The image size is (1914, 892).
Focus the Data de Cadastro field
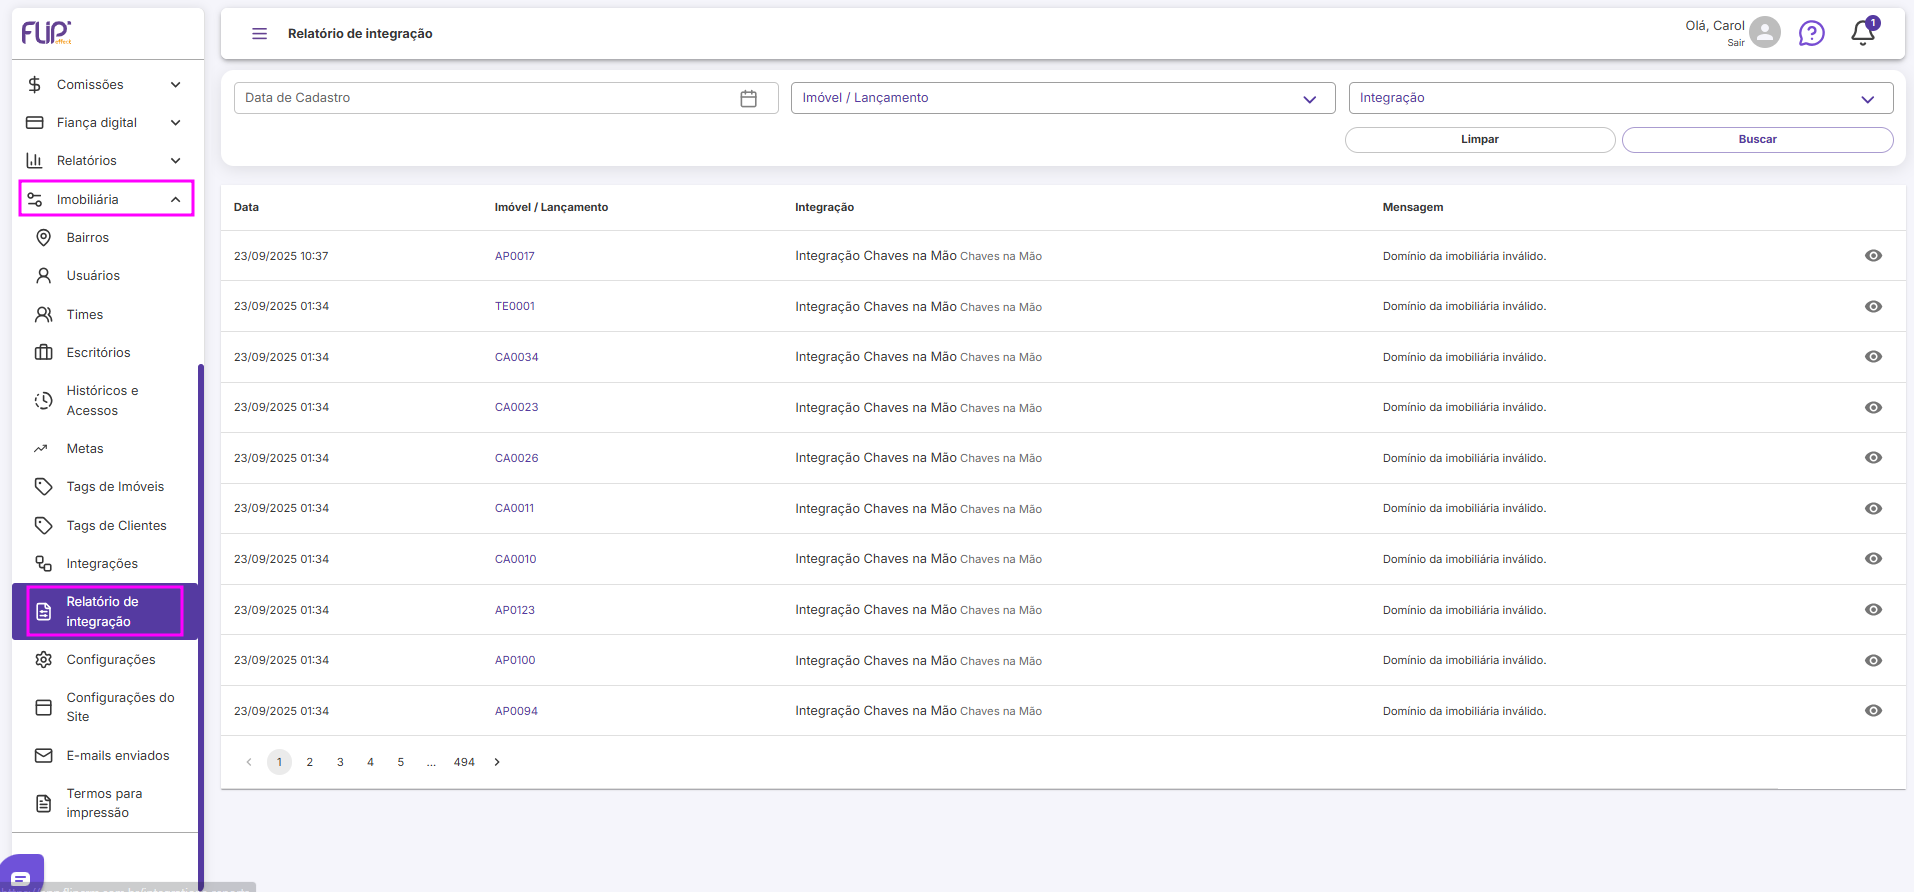(506, 98)
